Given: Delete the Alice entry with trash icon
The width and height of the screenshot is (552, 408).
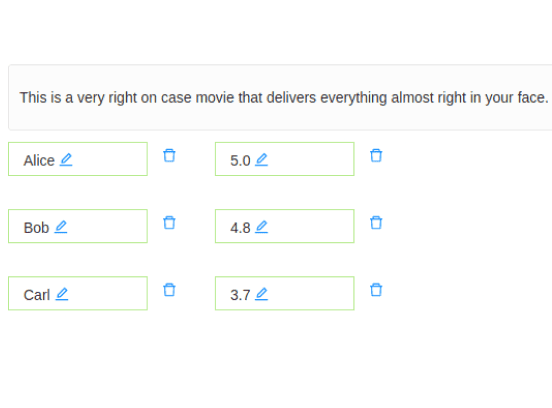Looking at the screenshot, I should tap(169, 156).
